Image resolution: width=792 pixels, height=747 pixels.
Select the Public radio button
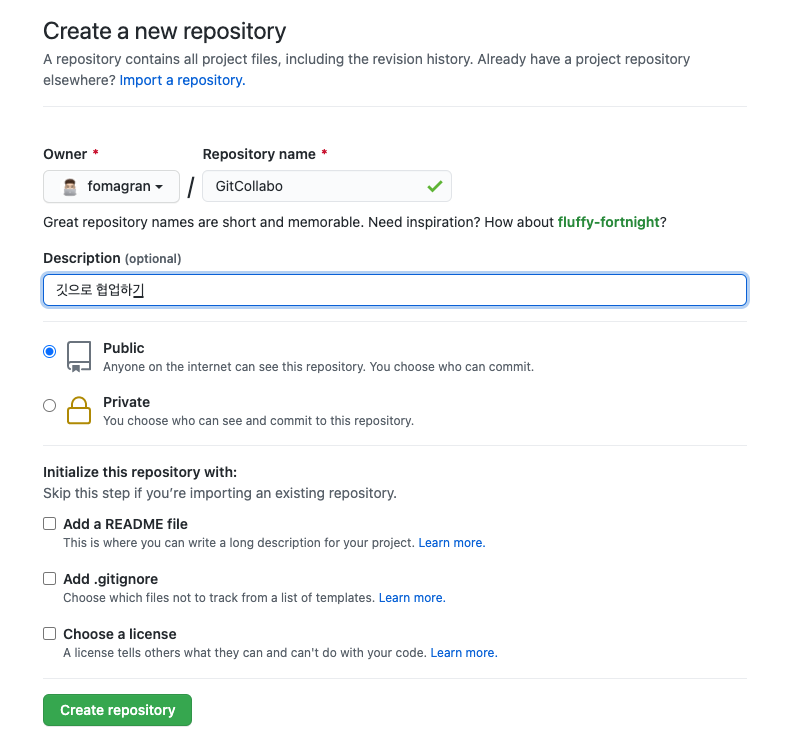point(50,351)
